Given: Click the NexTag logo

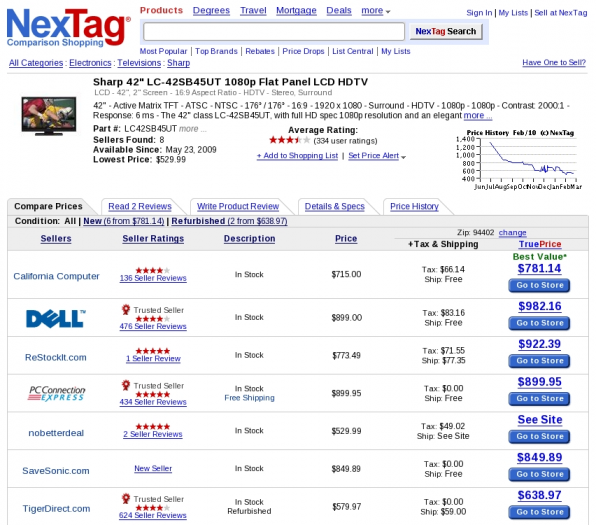Looking at the screenshot, I should (x=68, y=27).
